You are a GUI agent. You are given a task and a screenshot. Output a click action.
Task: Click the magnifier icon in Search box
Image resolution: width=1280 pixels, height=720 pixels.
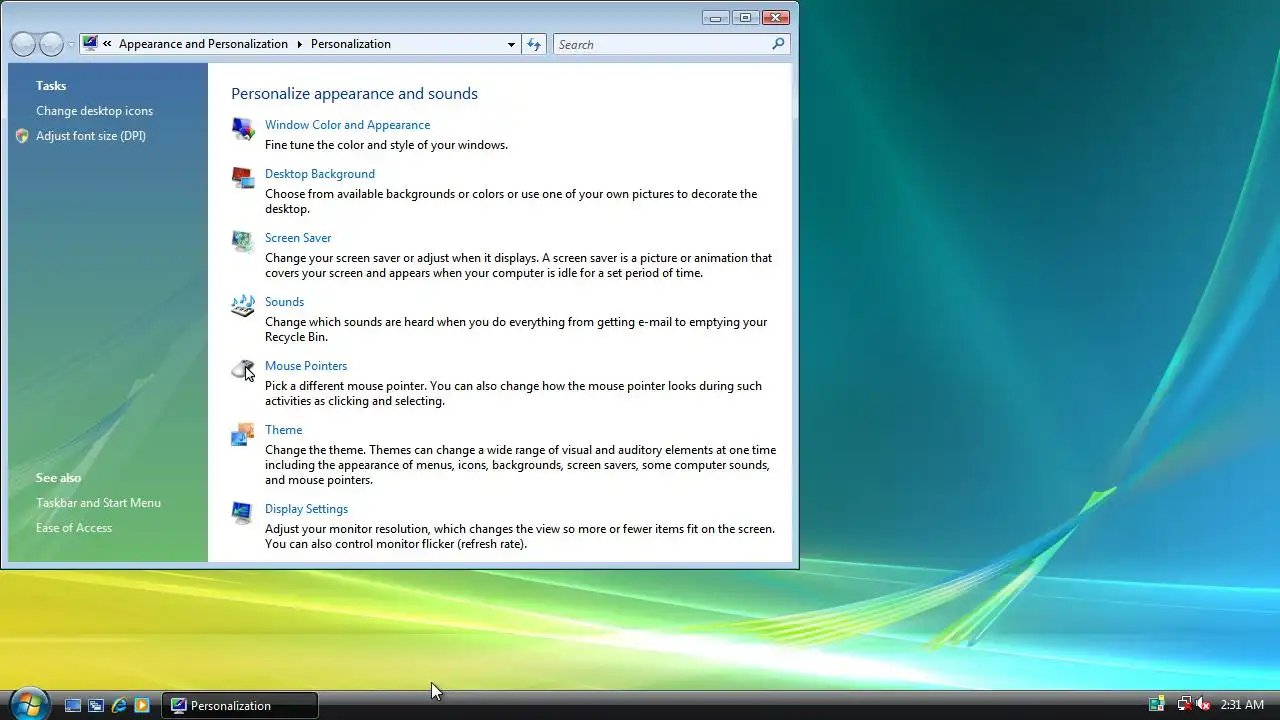click(x=778, y=44)
